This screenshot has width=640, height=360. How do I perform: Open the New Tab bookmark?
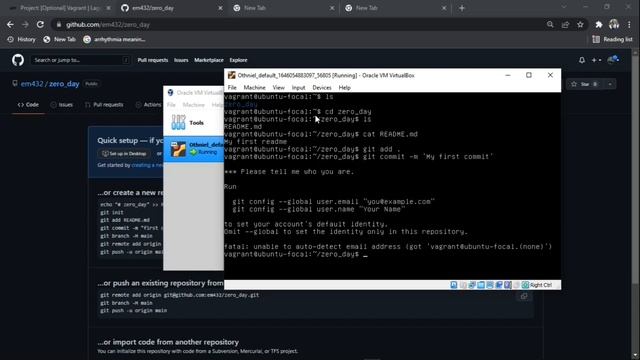(60, 40)
